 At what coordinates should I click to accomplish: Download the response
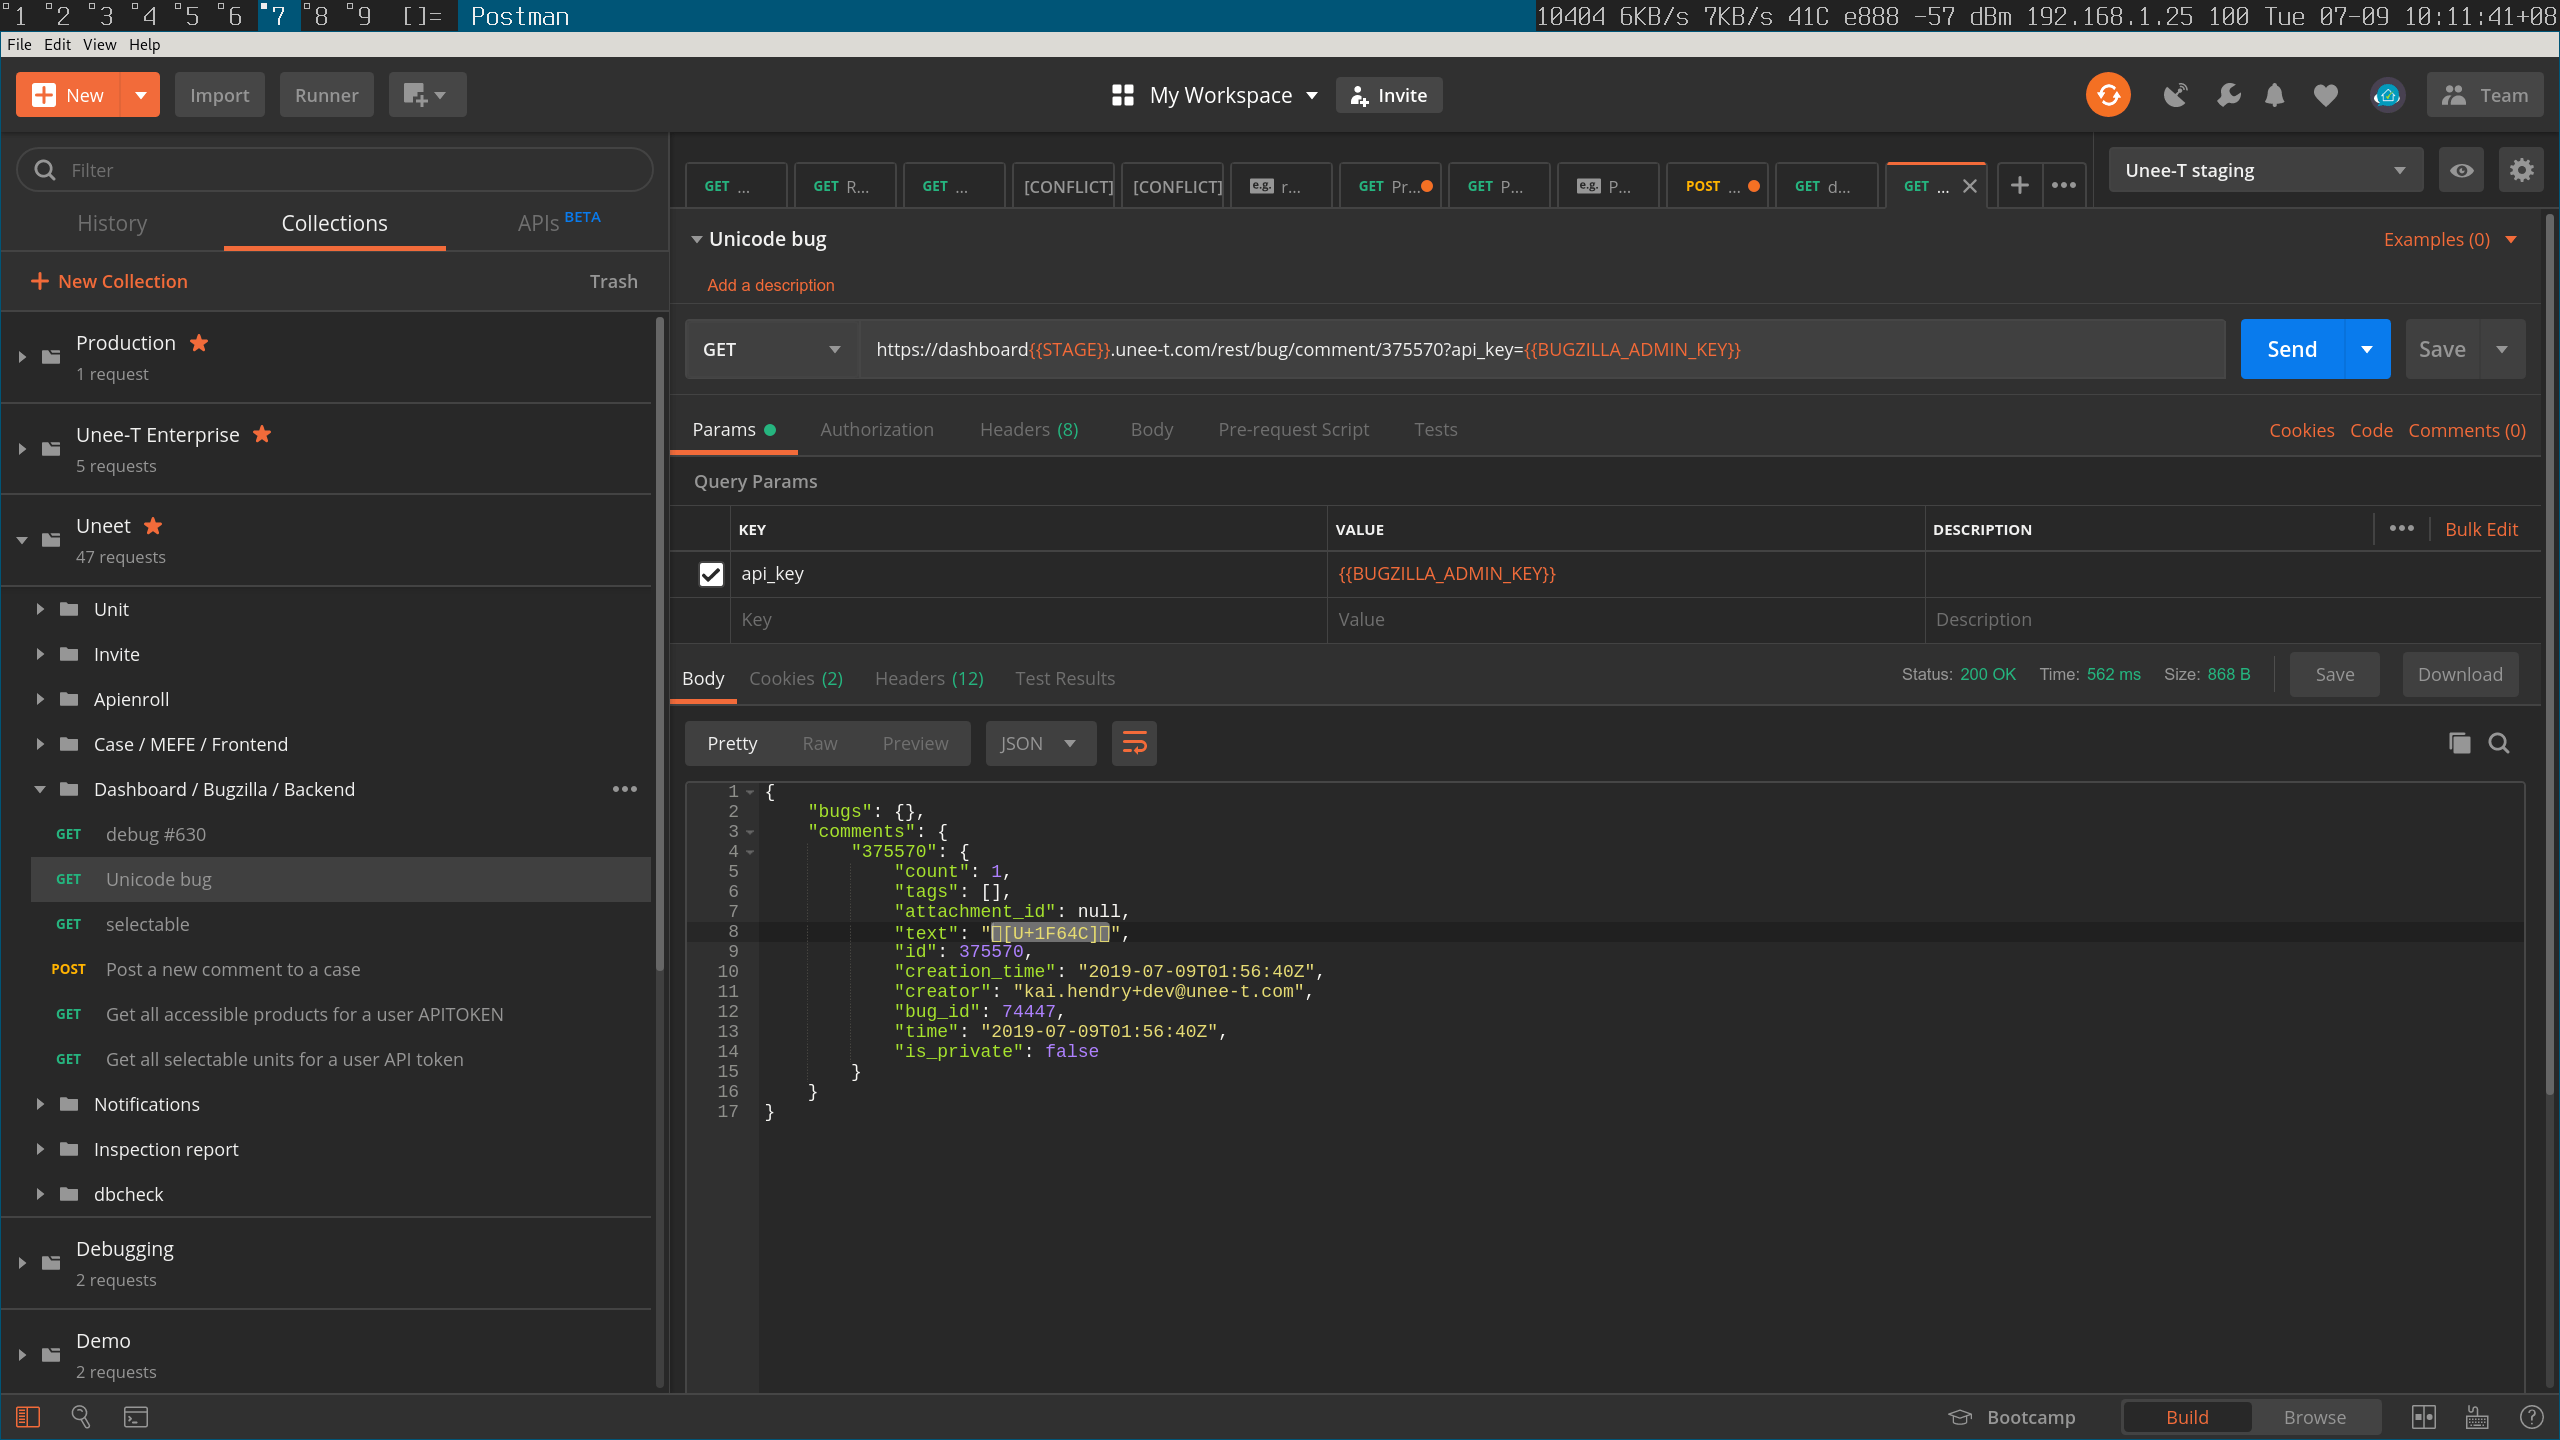(2460, 674)
